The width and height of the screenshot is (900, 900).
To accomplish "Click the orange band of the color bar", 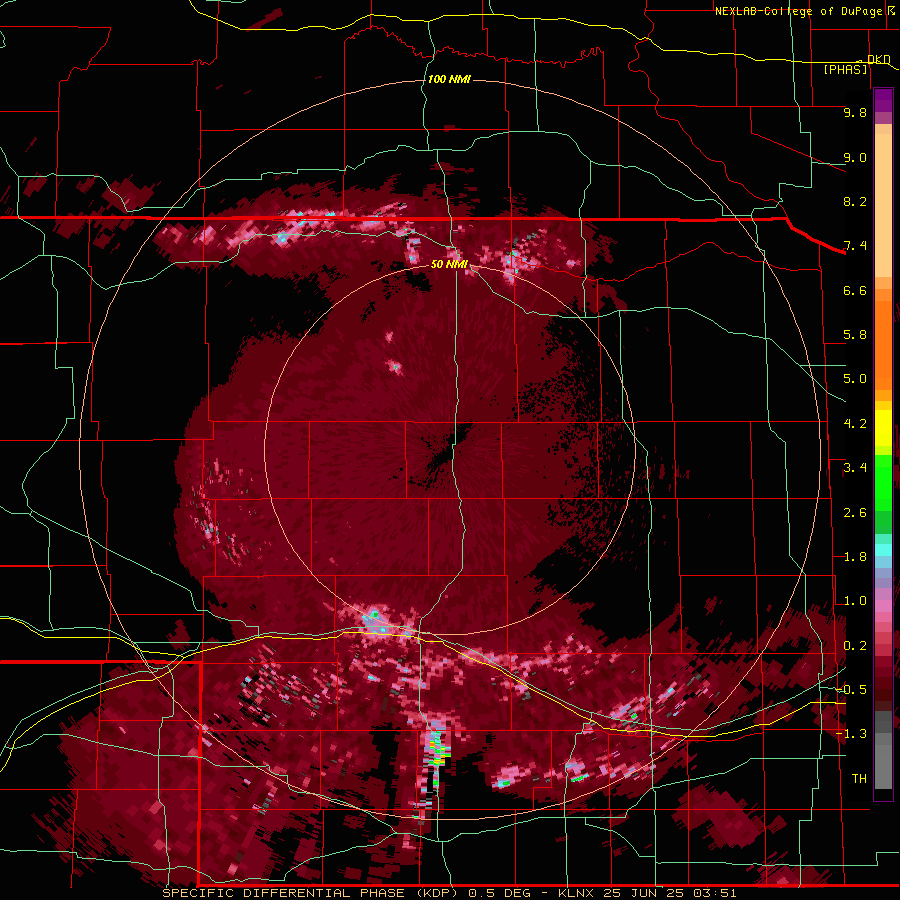I will (883, 344).
